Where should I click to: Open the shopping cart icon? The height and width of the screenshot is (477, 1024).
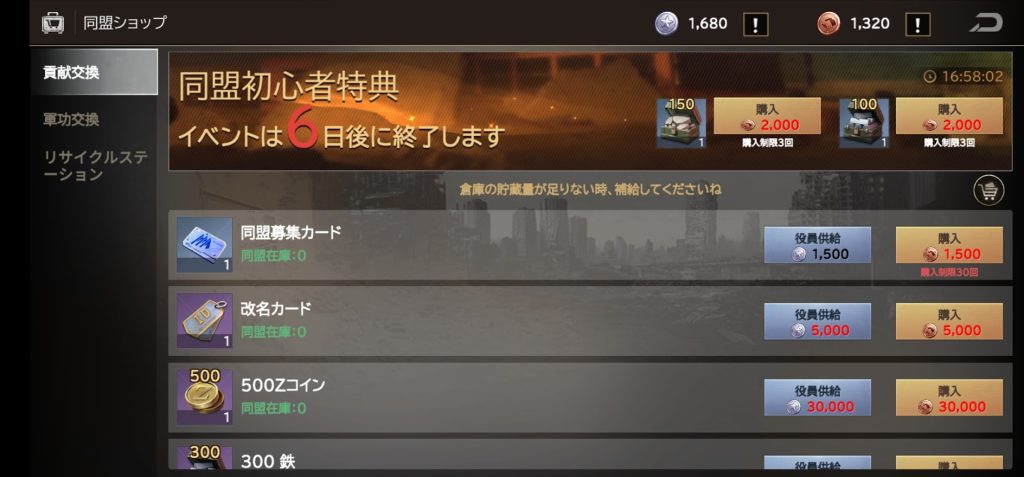(989, 191)
